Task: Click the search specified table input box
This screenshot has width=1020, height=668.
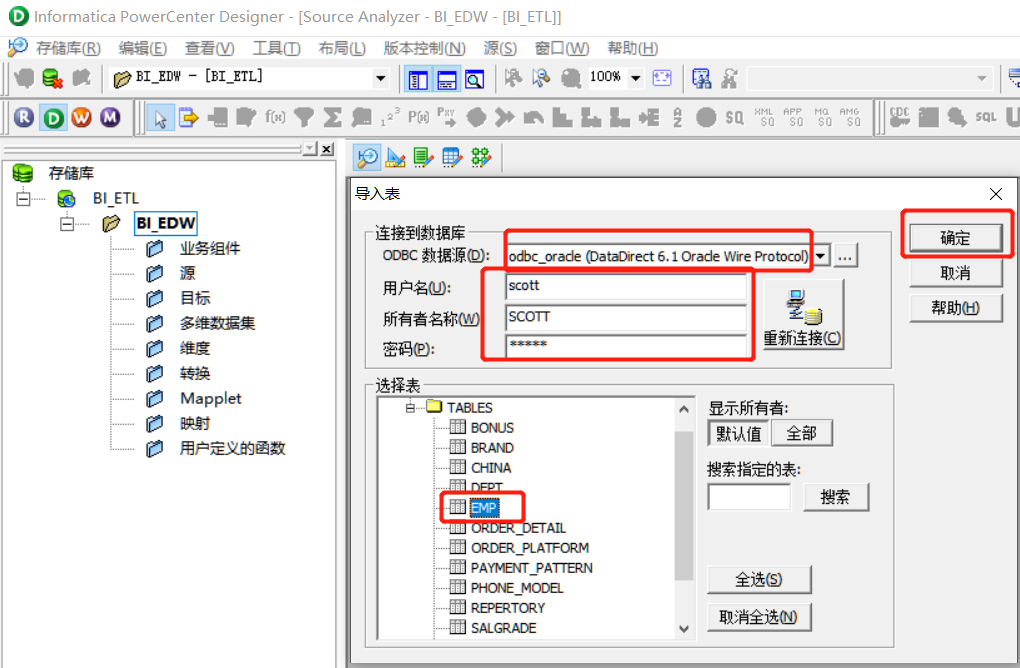Action: (749, 497)
